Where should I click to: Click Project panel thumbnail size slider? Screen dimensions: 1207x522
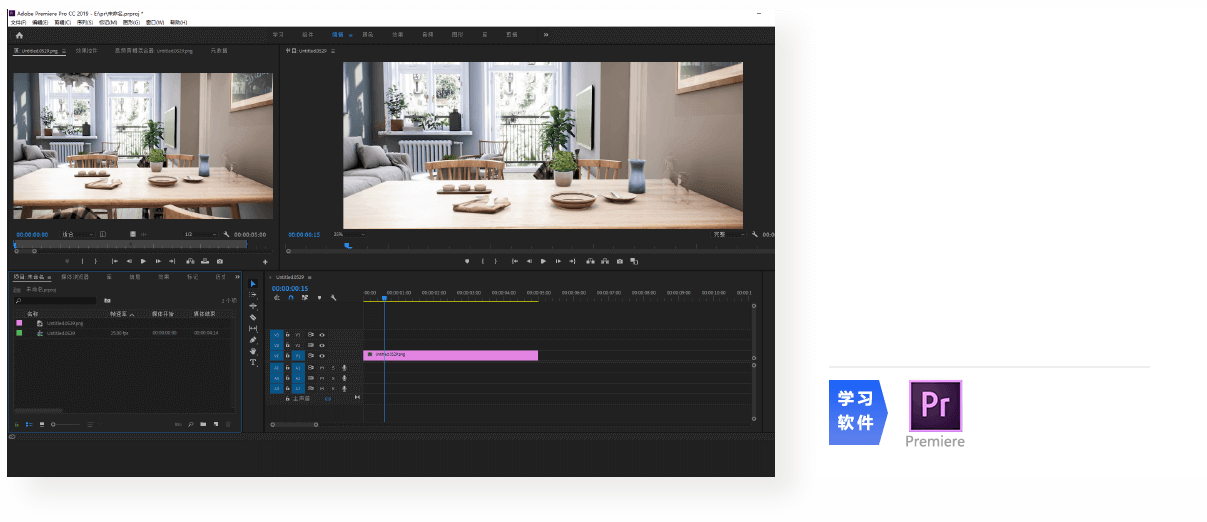point(66,424)
